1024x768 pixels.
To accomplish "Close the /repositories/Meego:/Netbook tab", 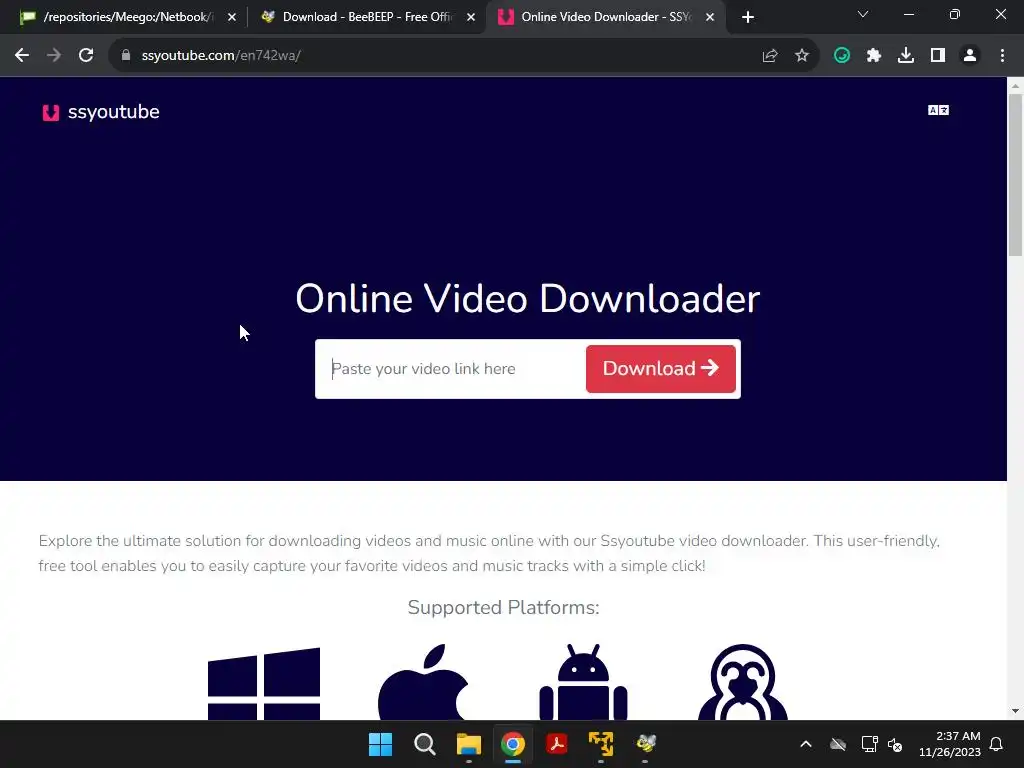I will (x=232, y=18).
